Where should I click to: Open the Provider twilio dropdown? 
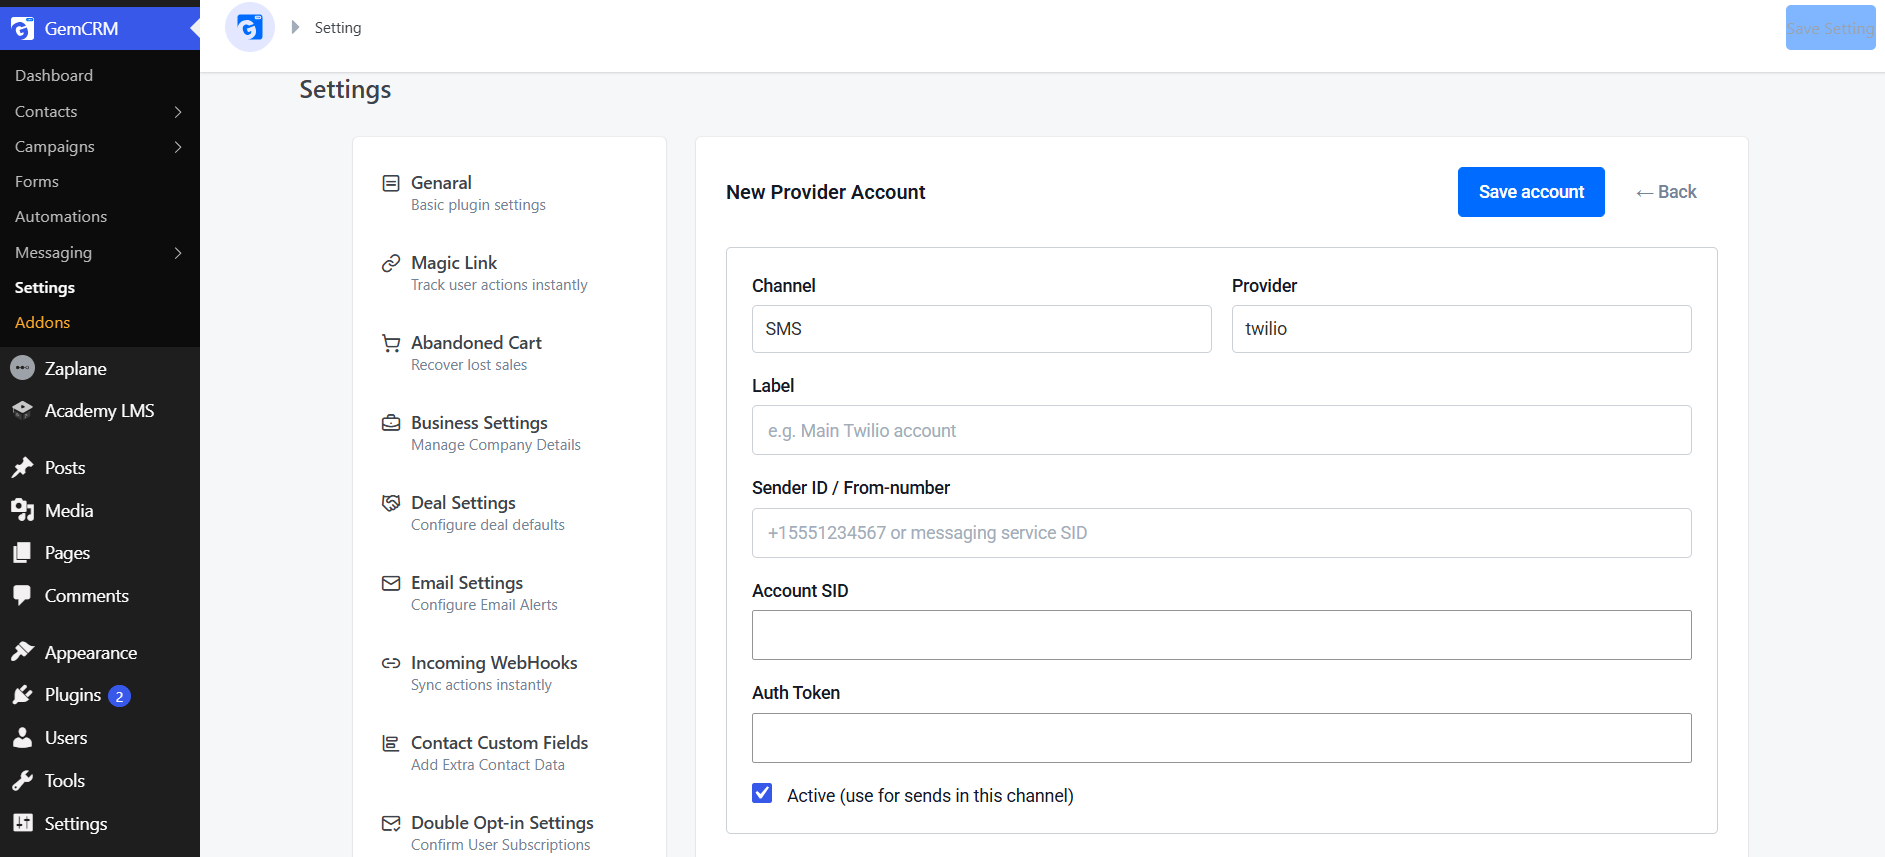tap(1461, 329)
